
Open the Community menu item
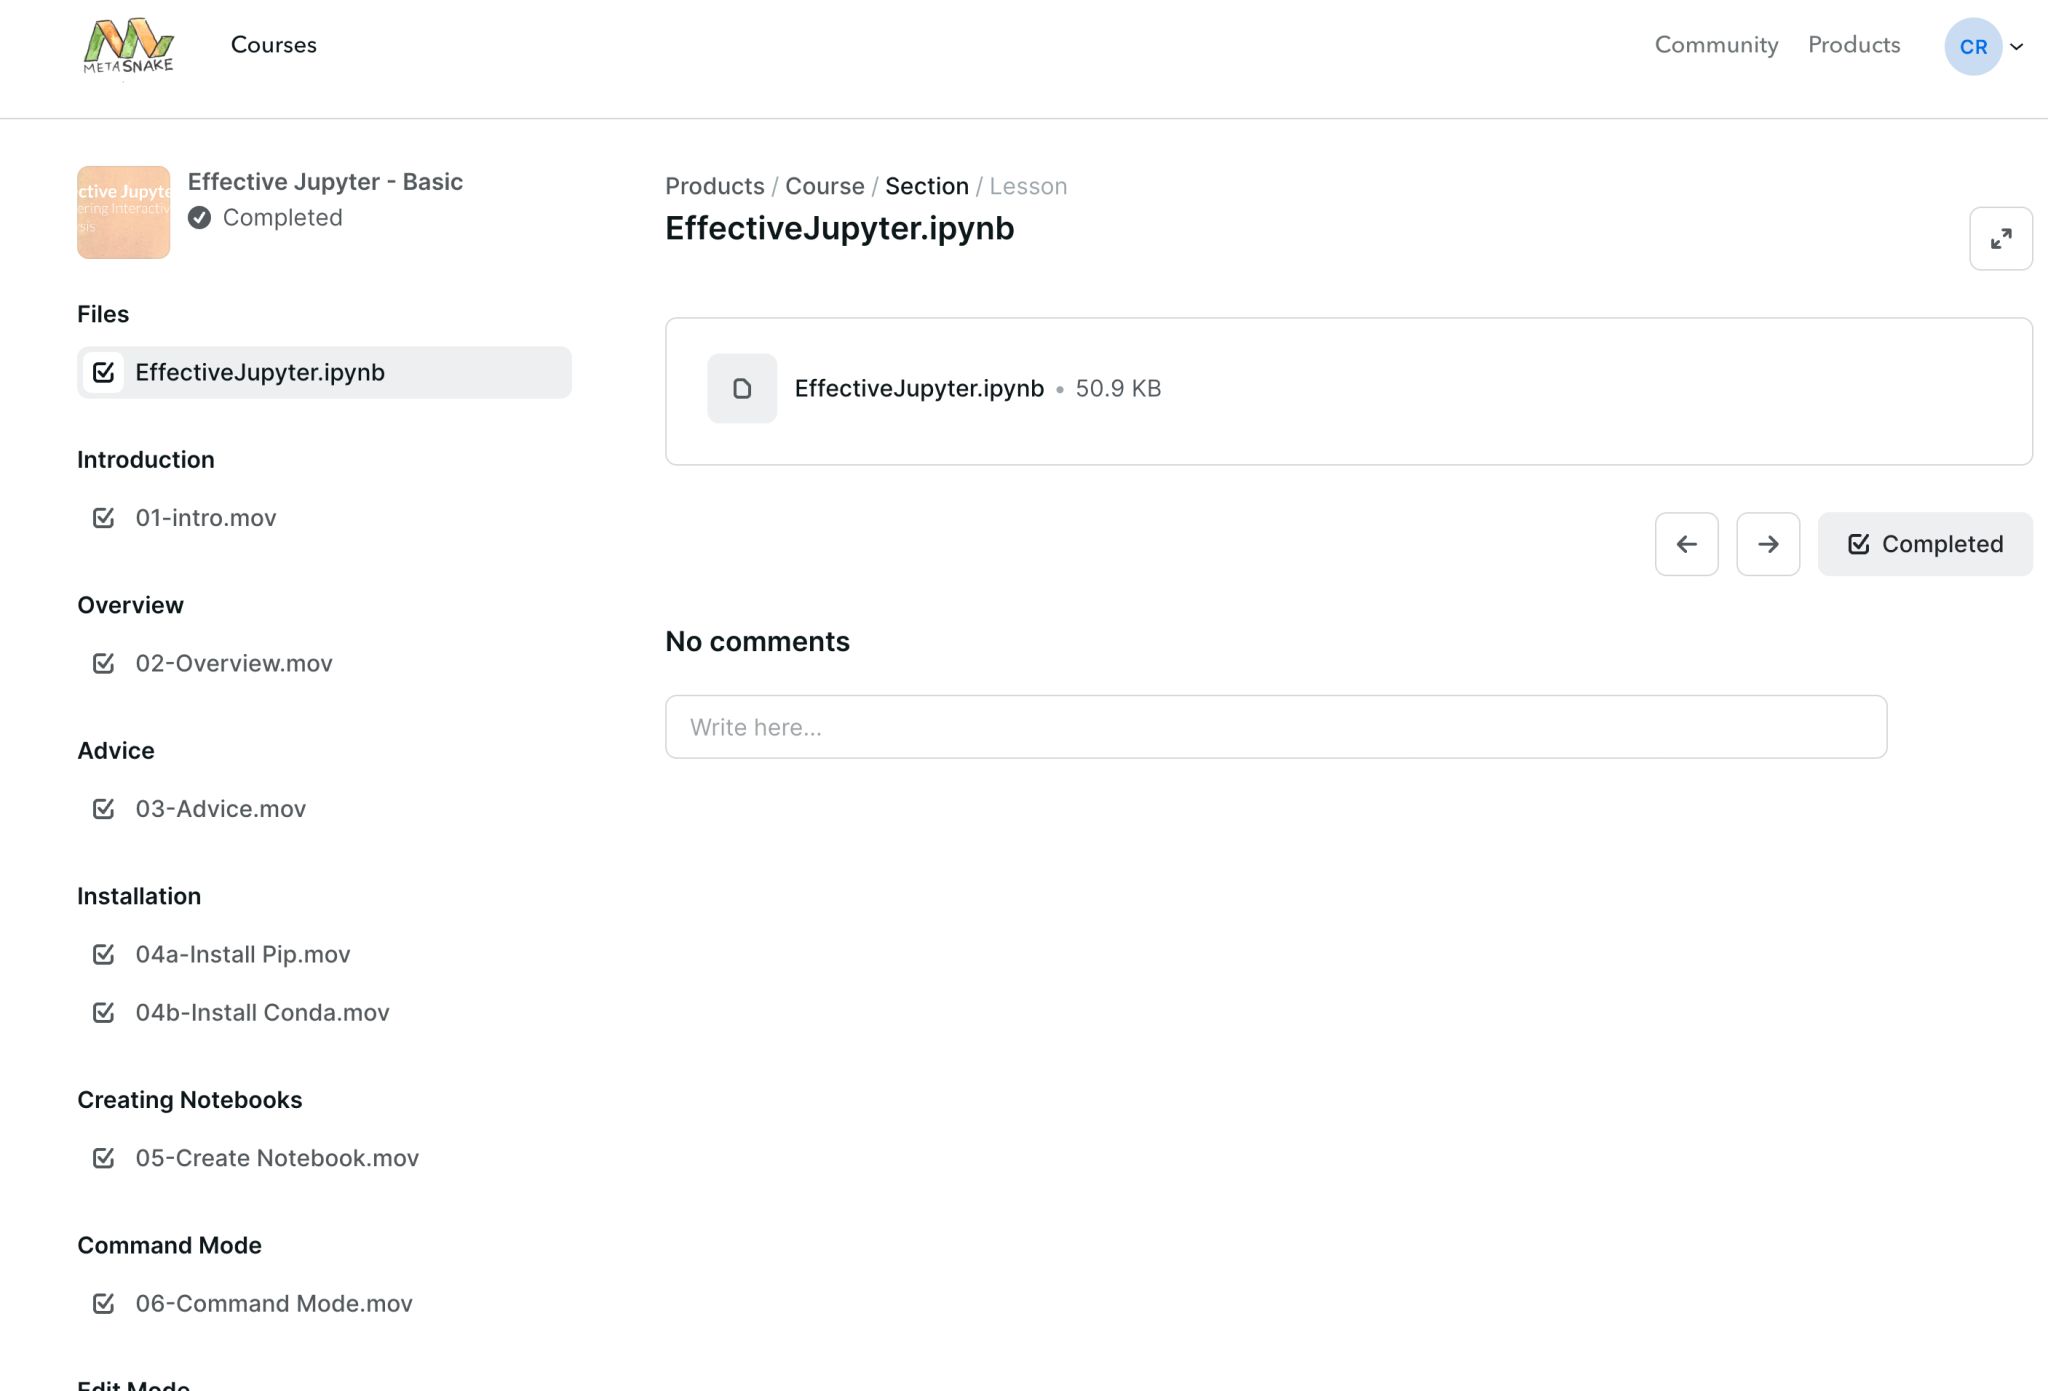click(x=1716, y=45)
